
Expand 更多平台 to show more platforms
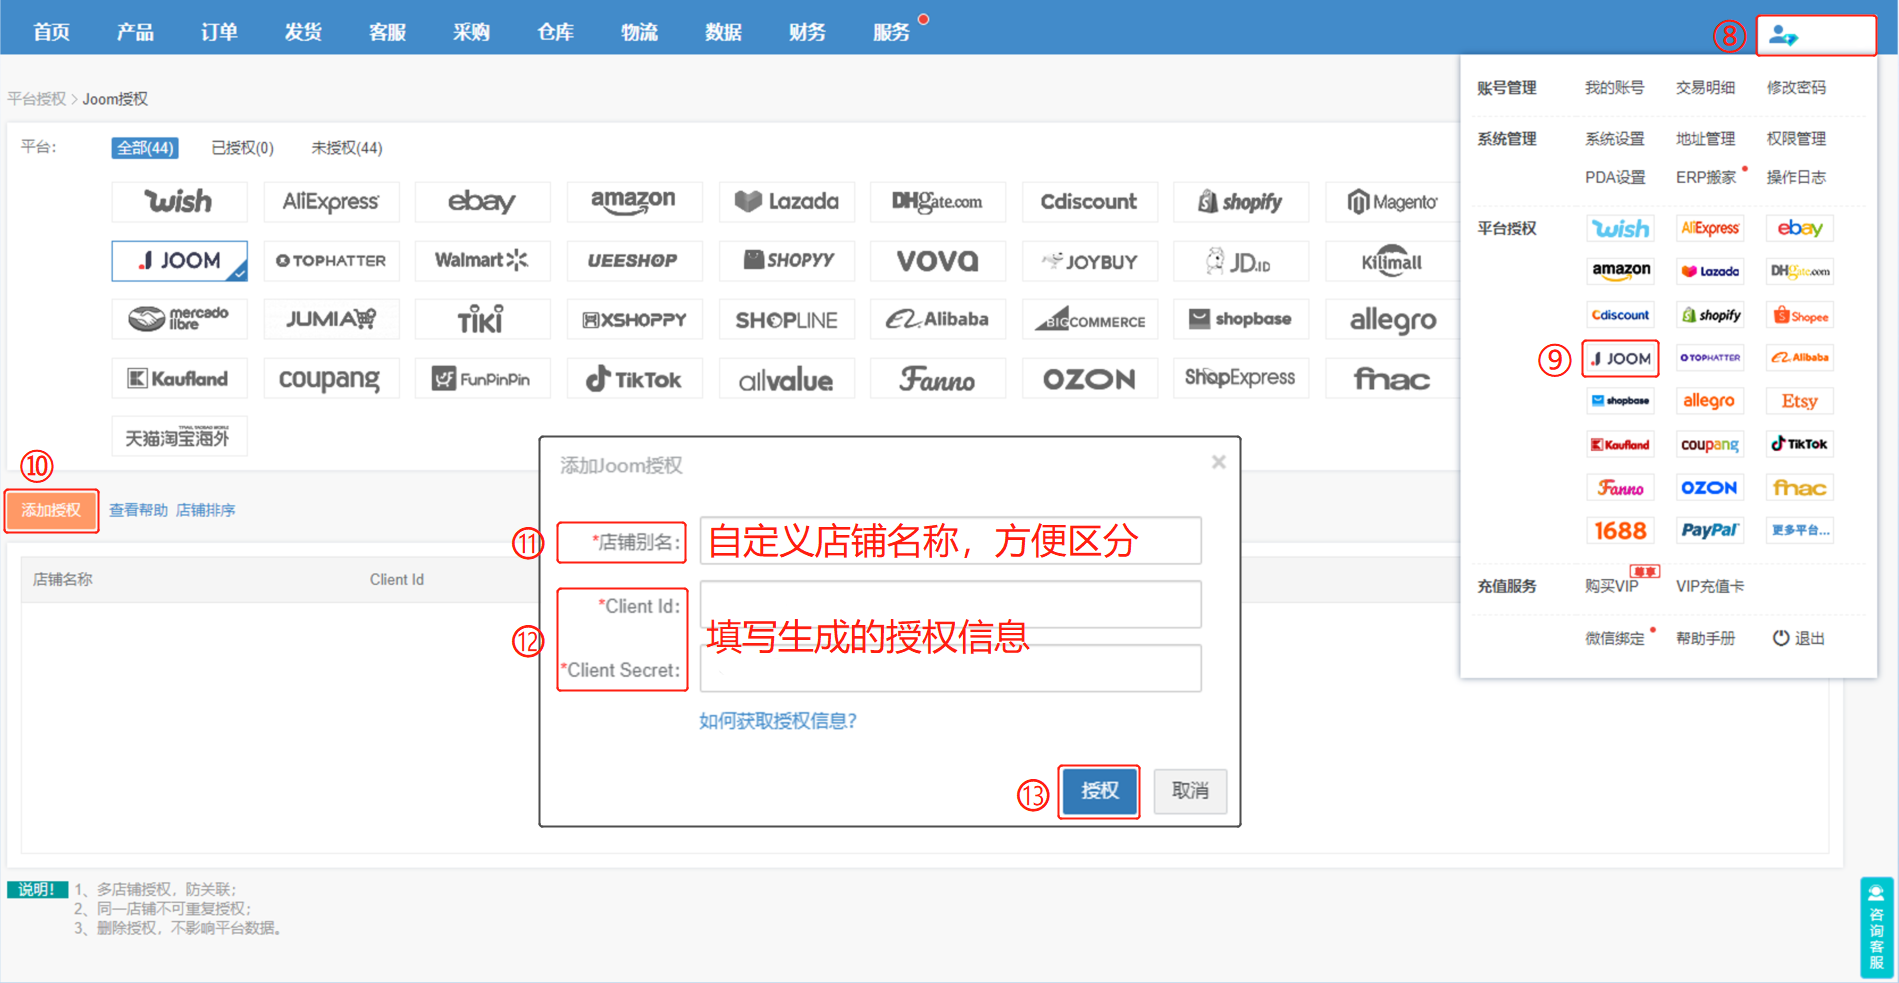click(x=1799, y=530)
